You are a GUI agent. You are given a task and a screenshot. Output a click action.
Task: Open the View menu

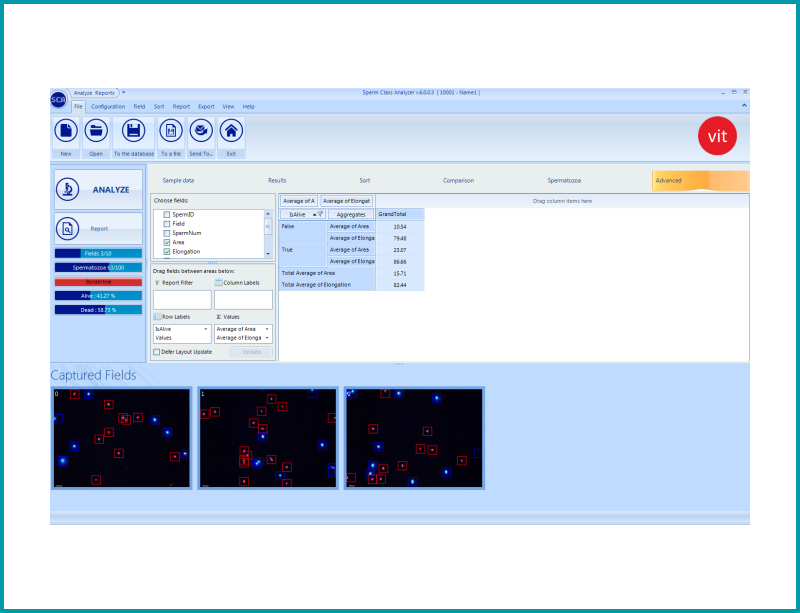(228, 107)
